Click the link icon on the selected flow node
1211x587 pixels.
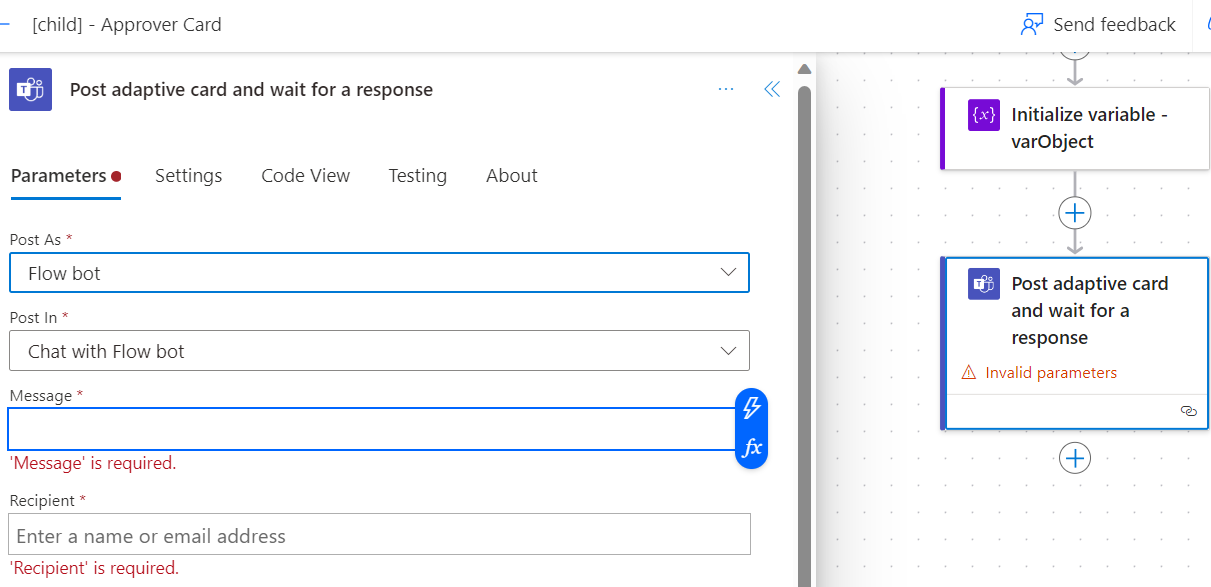(1188, 410)
